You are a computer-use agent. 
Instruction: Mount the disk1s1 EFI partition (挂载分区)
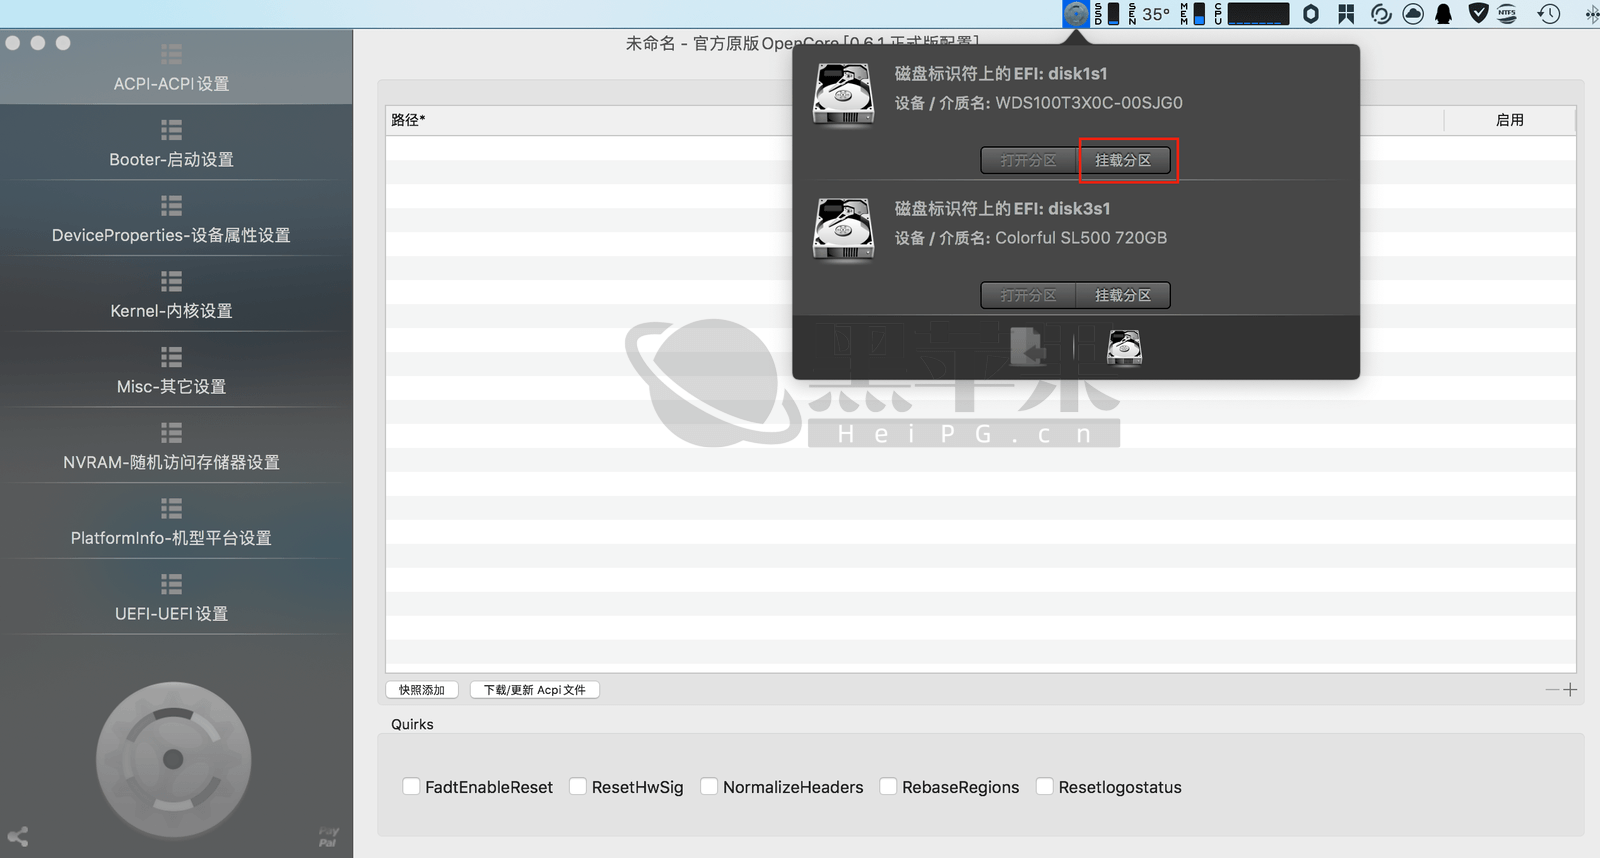(1123, 160)
